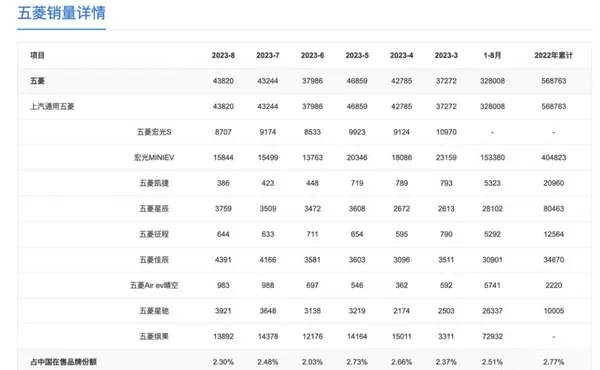The height and width of the screenshot is (370, 600).
Task: Open the 五菱征程 model link
Action: coord(154,234)
